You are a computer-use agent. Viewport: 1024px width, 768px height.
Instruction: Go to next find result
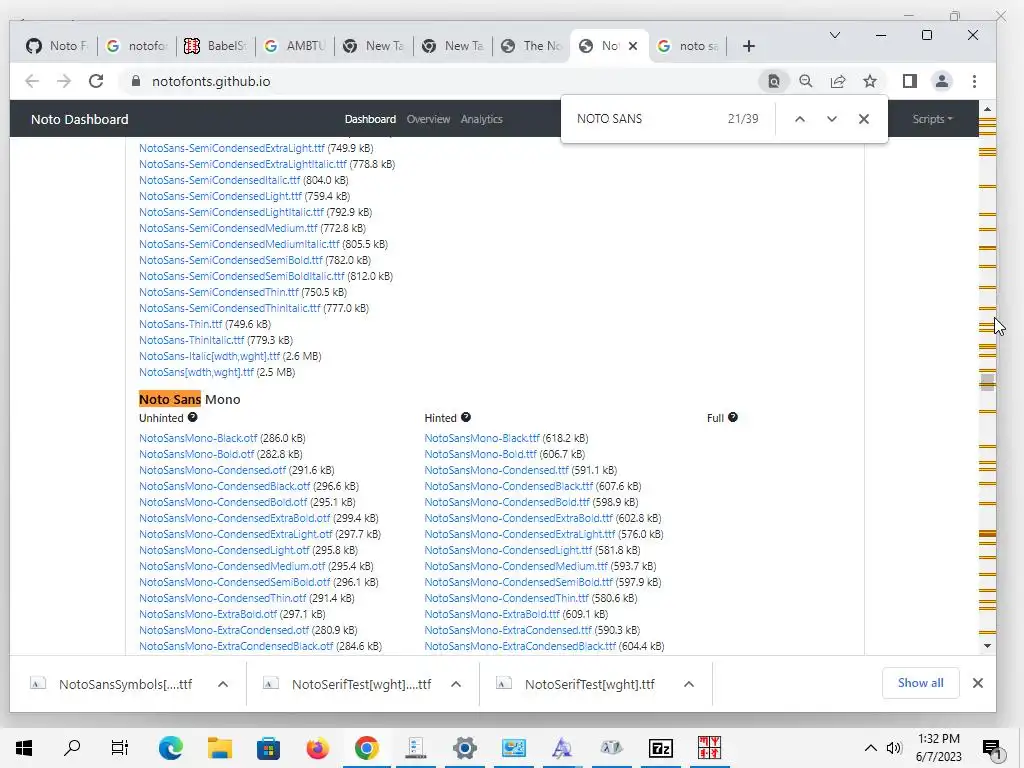831,119
